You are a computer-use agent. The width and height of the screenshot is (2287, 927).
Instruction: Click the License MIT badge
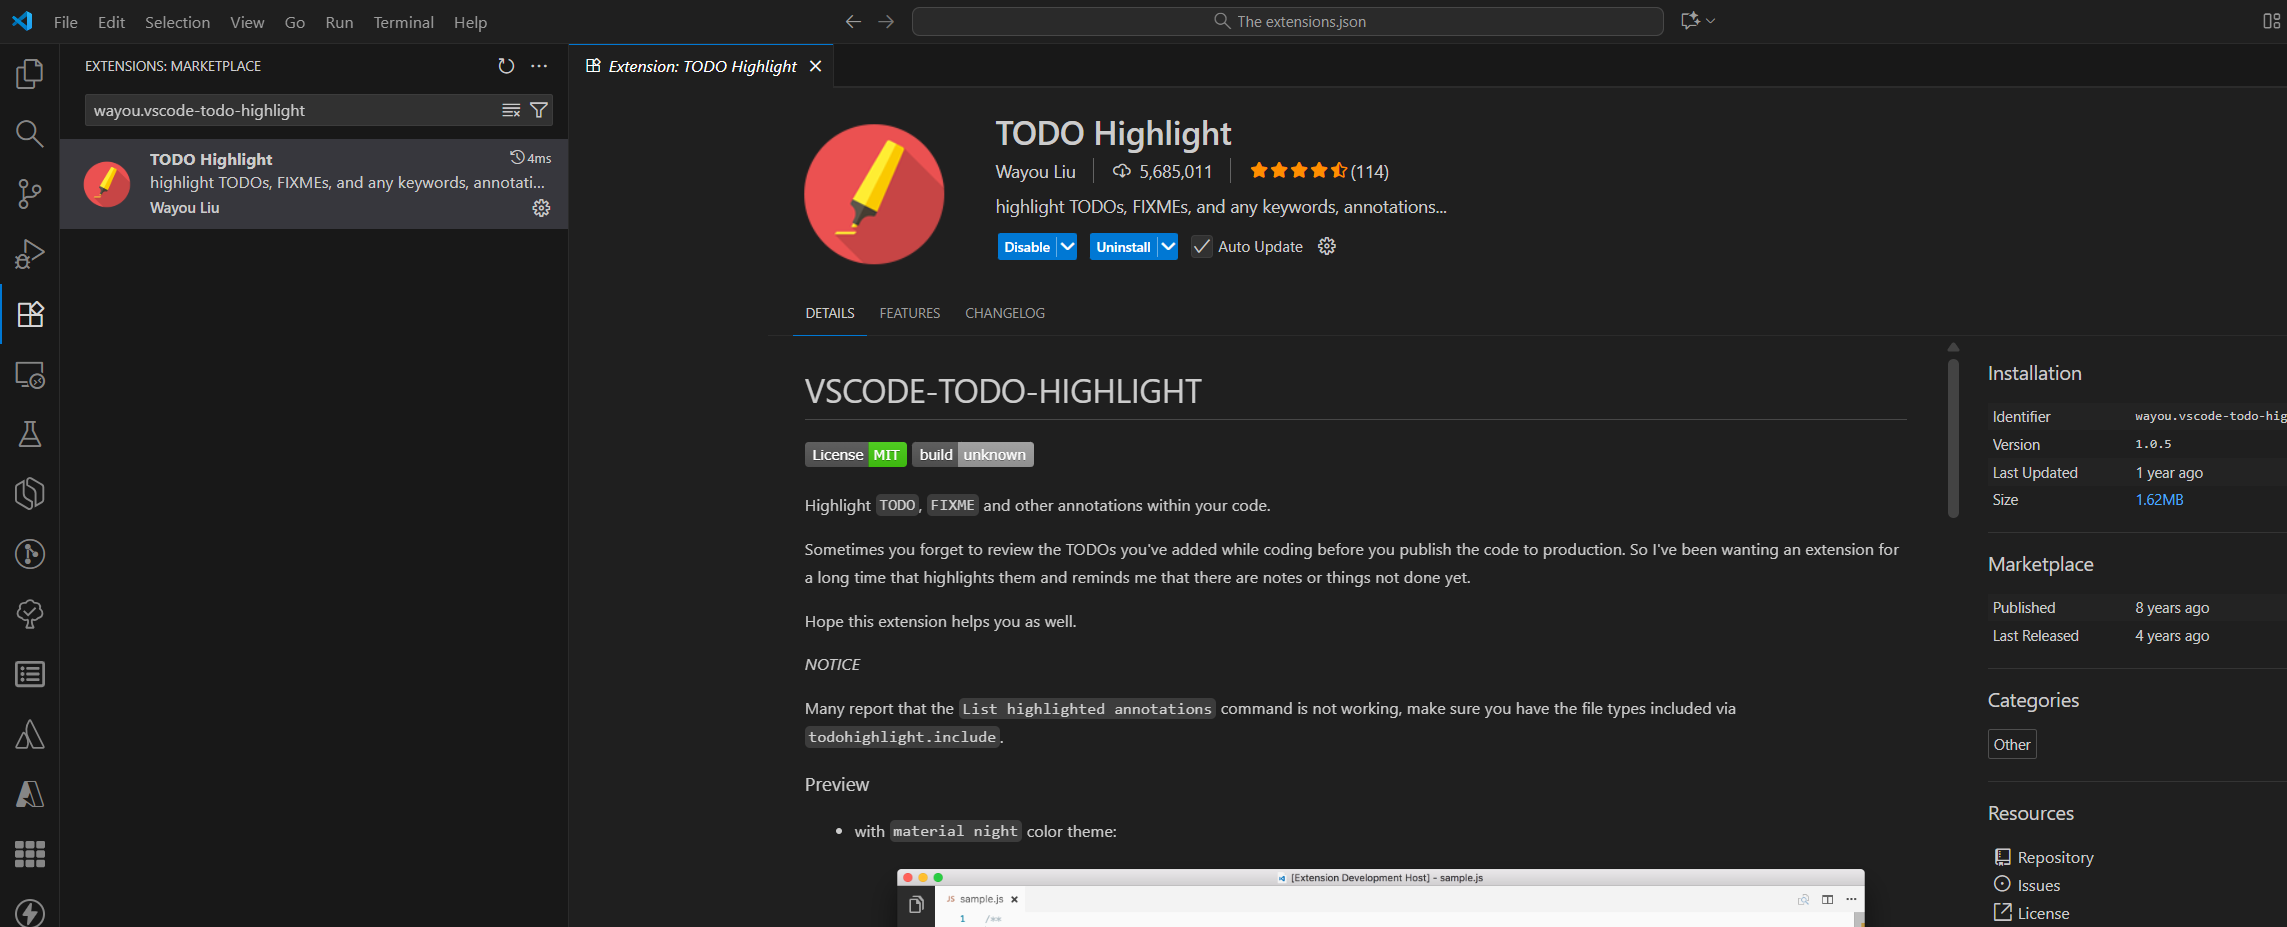(856, 455)
